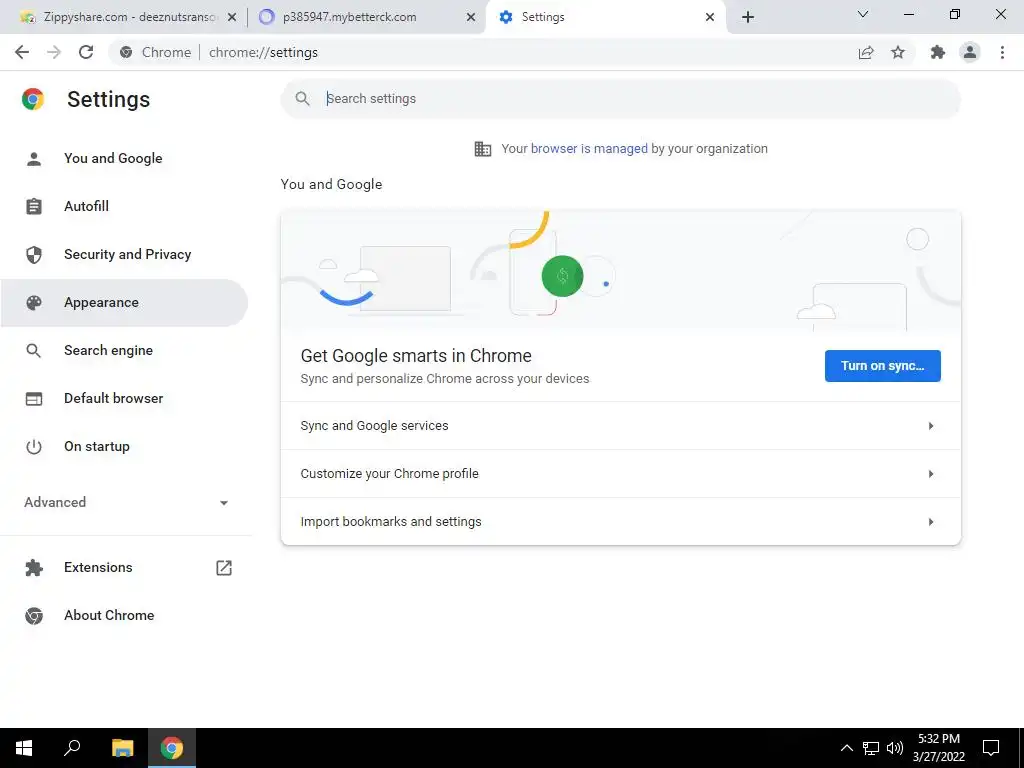Click the Chrome logo beside Settings title
The width and height of the screenshot is (1024, 768).
[33, 99]
